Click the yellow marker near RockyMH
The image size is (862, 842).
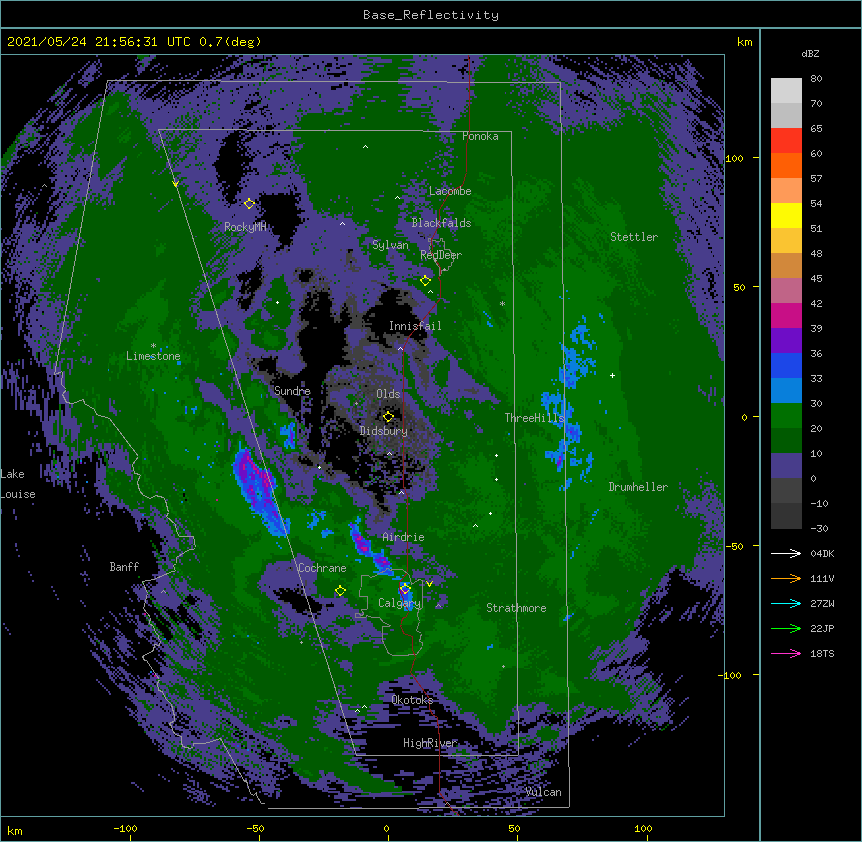(x=249, y=203)
